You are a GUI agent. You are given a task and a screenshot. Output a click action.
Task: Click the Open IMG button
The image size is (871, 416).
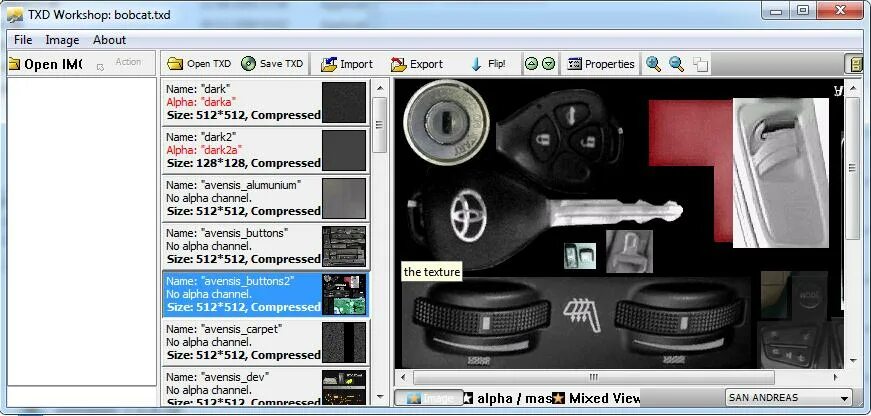(x=46, y=64)
